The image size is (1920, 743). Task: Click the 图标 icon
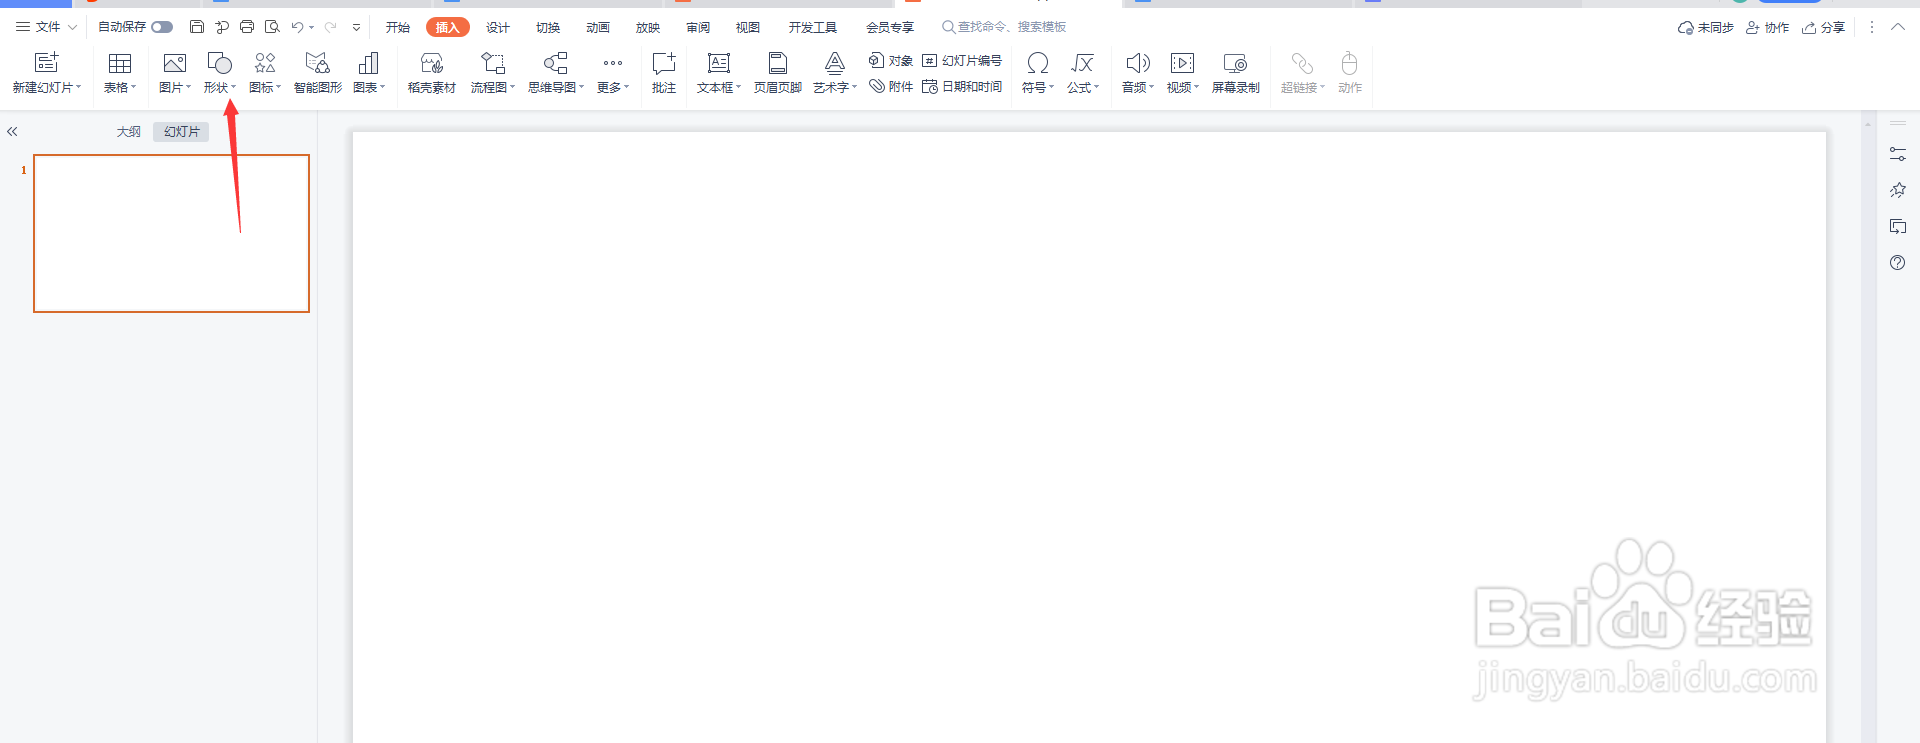265,63
